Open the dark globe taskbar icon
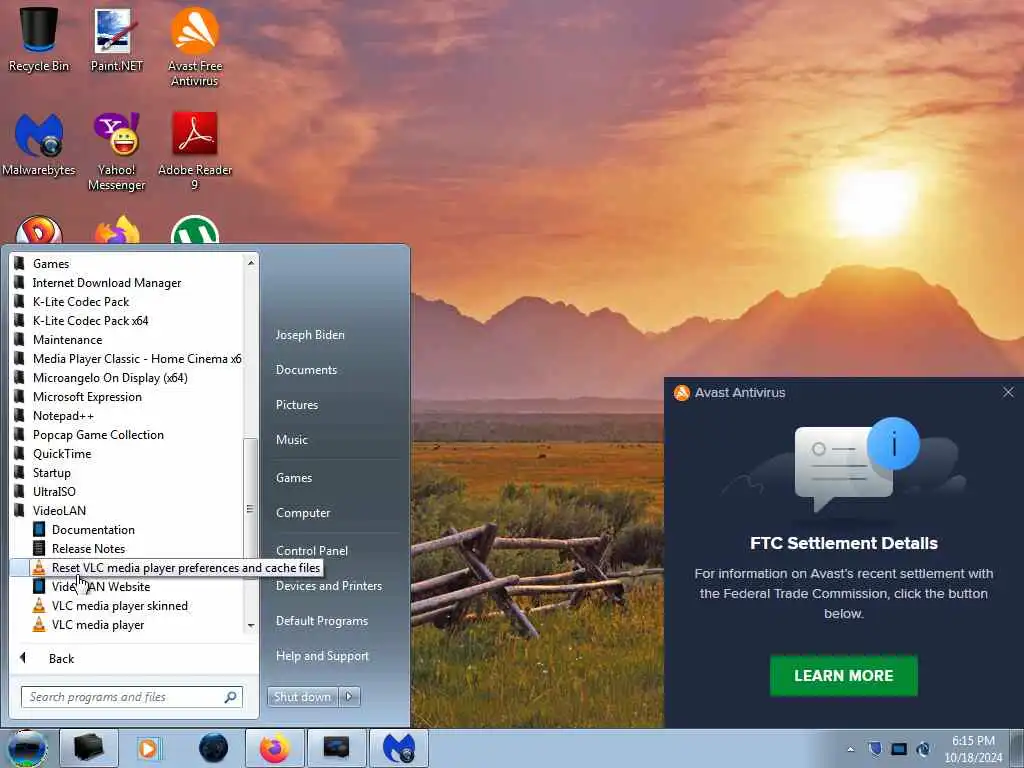Viewport: 1024px width, 768px height. 214,748
